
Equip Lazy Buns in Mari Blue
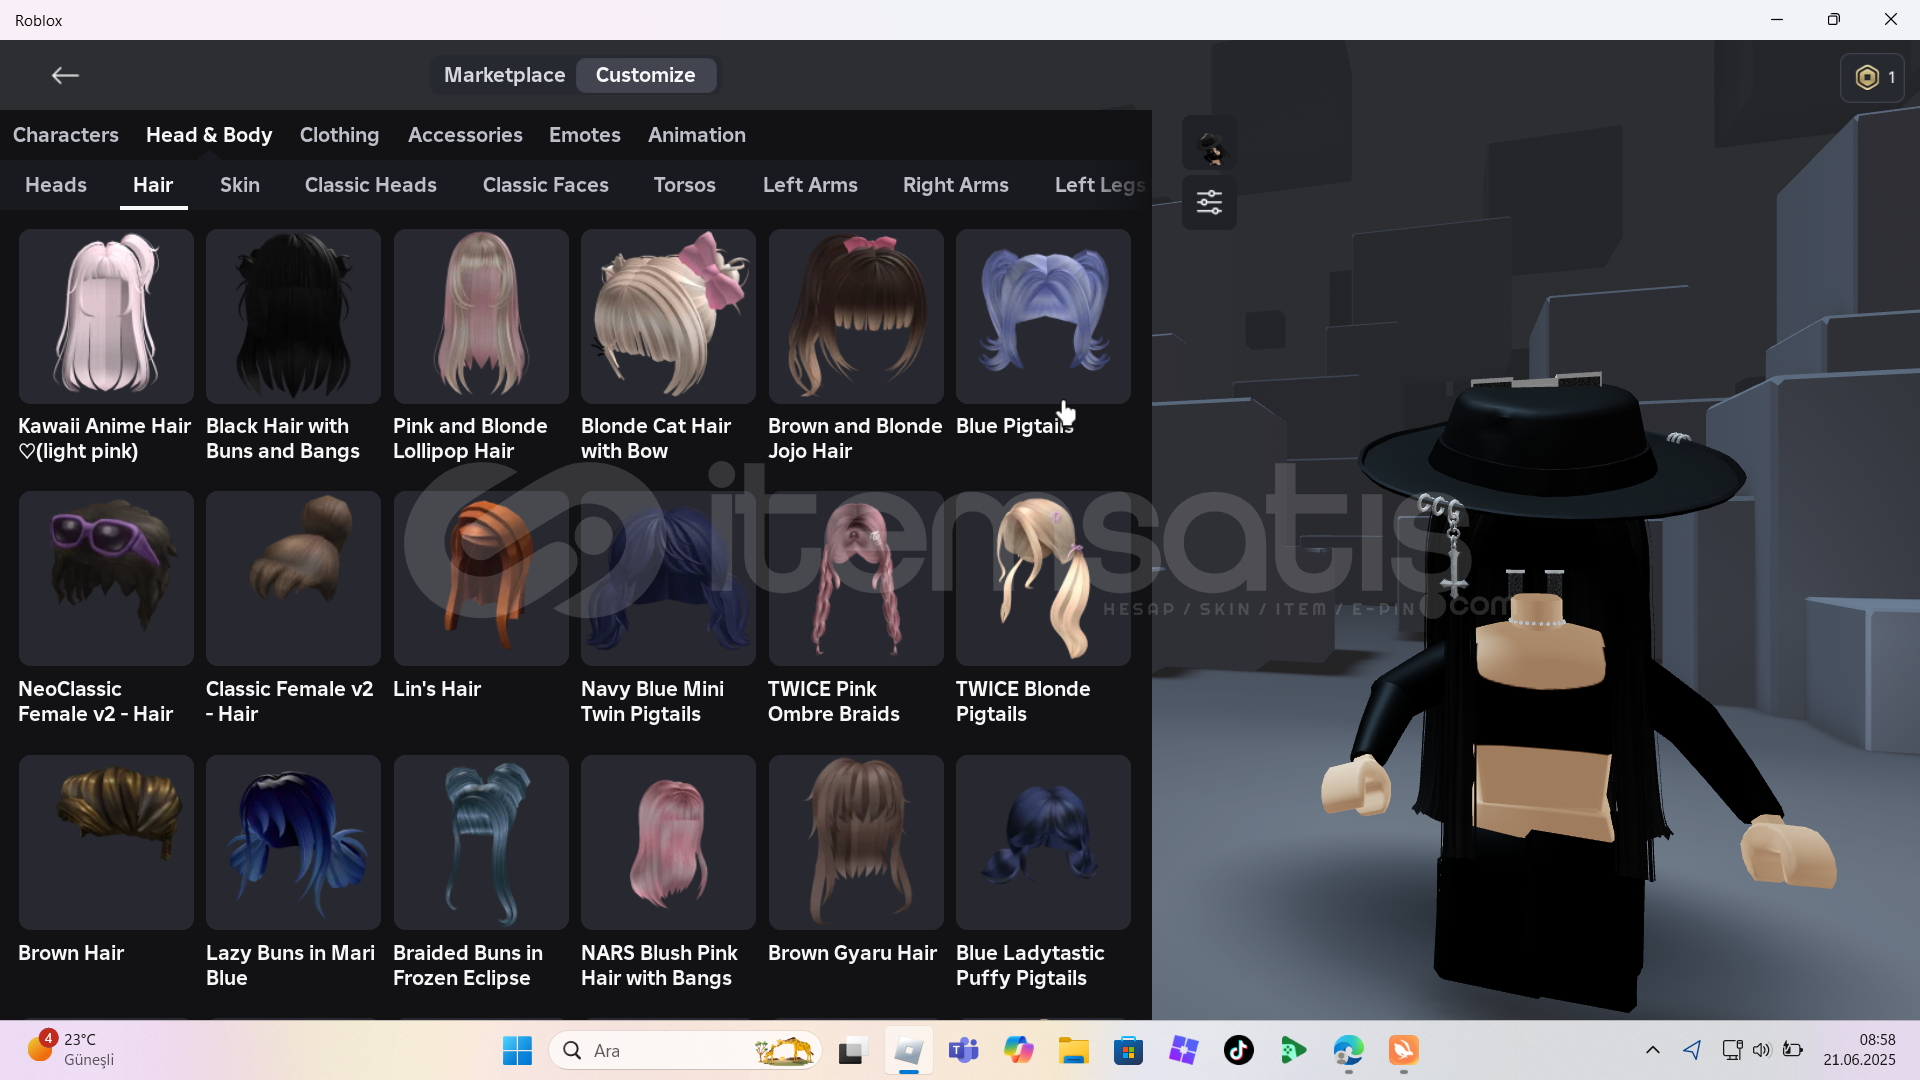point(293,842)
